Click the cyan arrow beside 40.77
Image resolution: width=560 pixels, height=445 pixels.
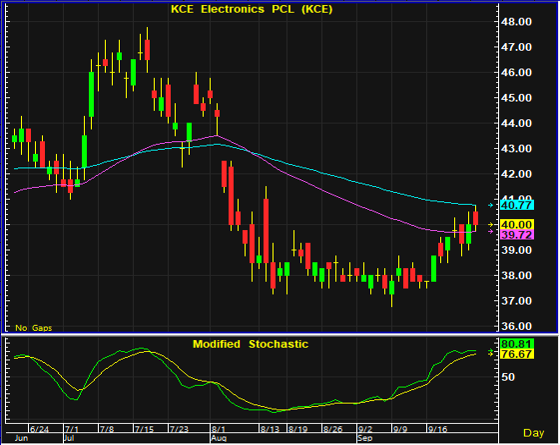coord(491,205)
